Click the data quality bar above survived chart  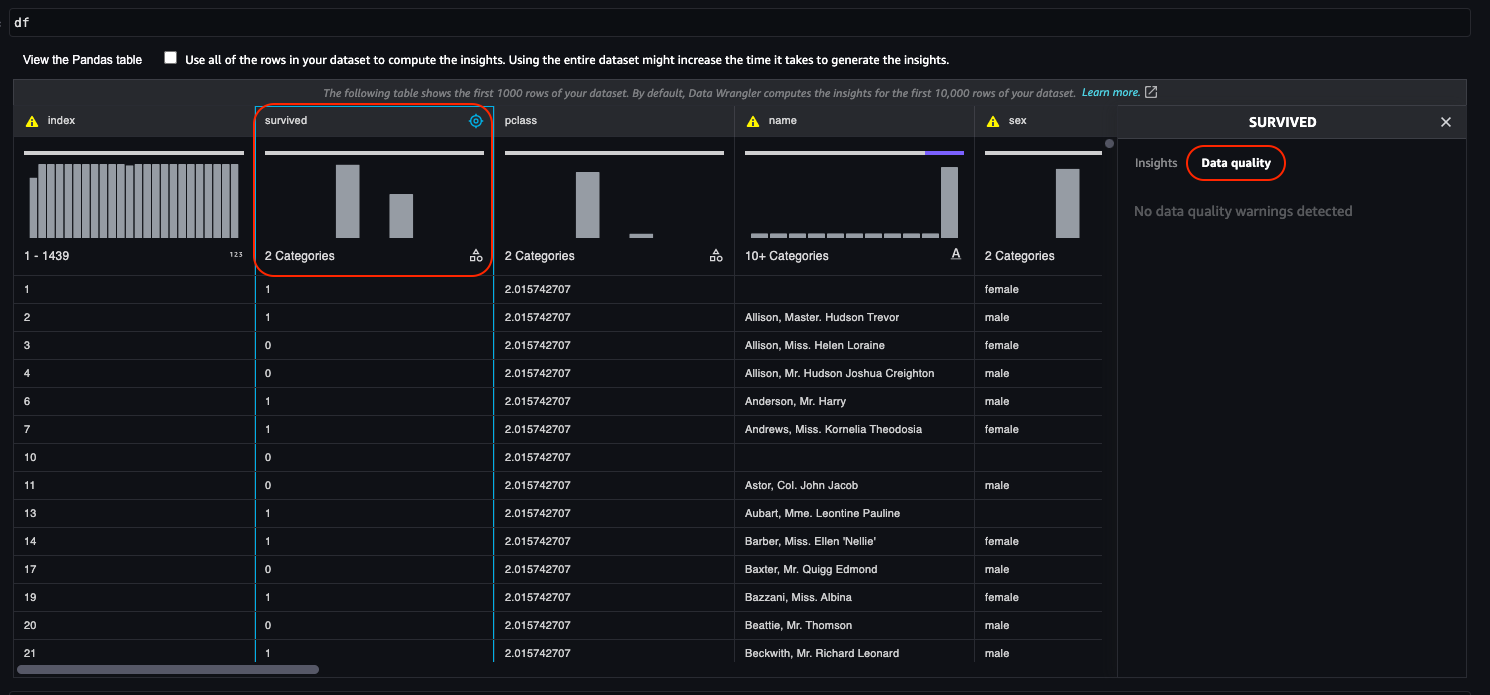[x=374, y=153]
